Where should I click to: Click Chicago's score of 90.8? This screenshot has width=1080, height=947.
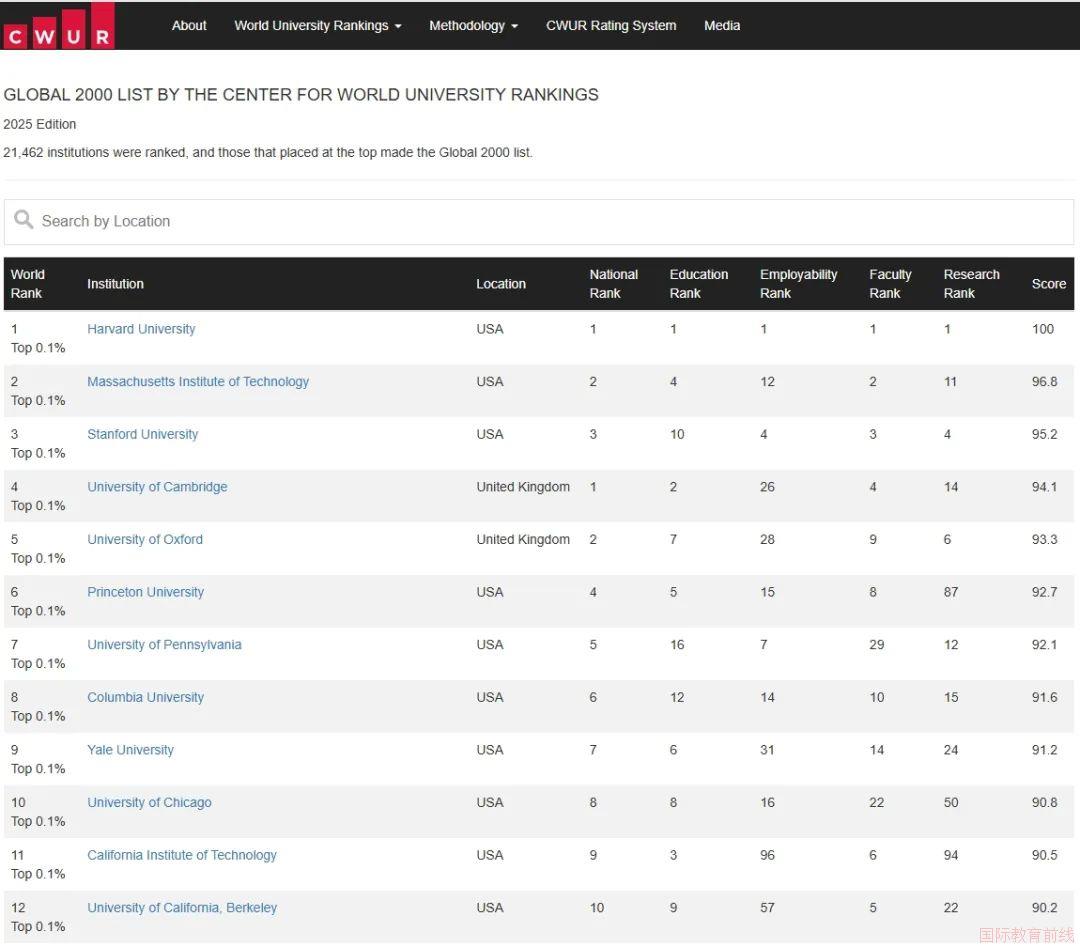[1044, 802]
